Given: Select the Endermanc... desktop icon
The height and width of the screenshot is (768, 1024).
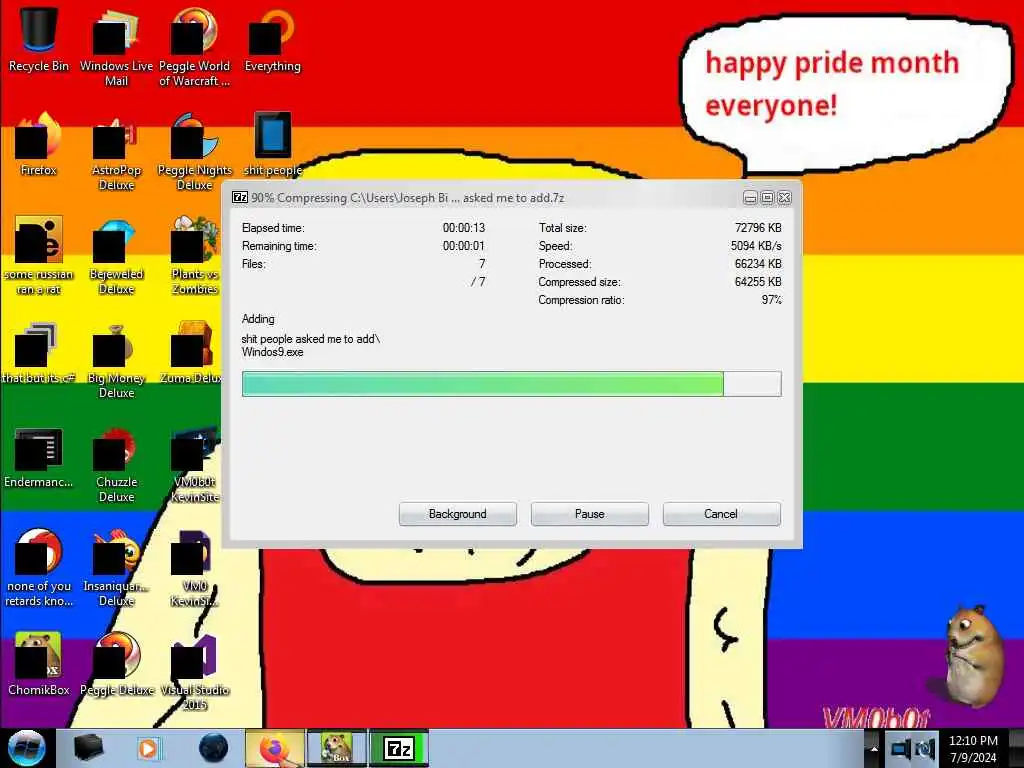Looking at the screenshot, I should point(39,456).
